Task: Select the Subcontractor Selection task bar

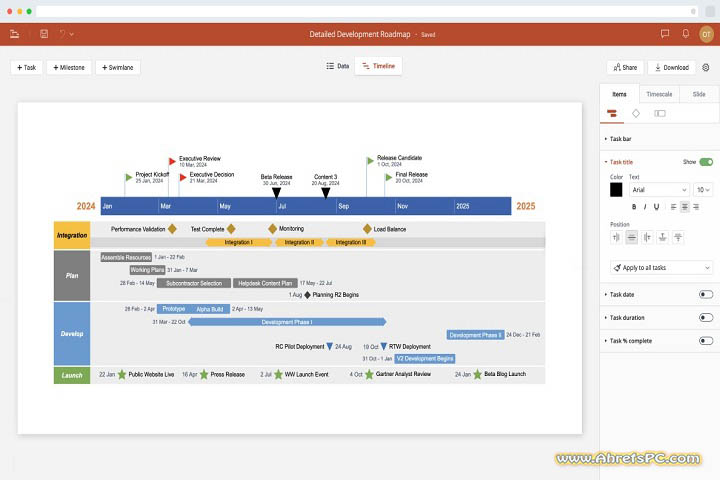Action: (x=194, y=283)
